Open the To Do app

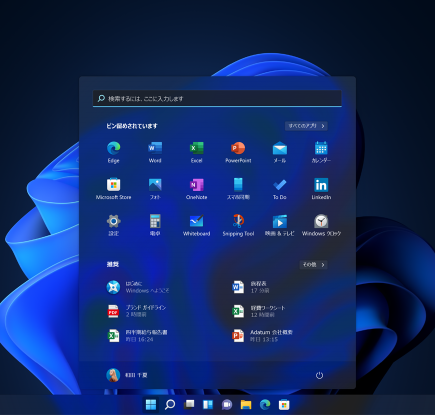280,189
